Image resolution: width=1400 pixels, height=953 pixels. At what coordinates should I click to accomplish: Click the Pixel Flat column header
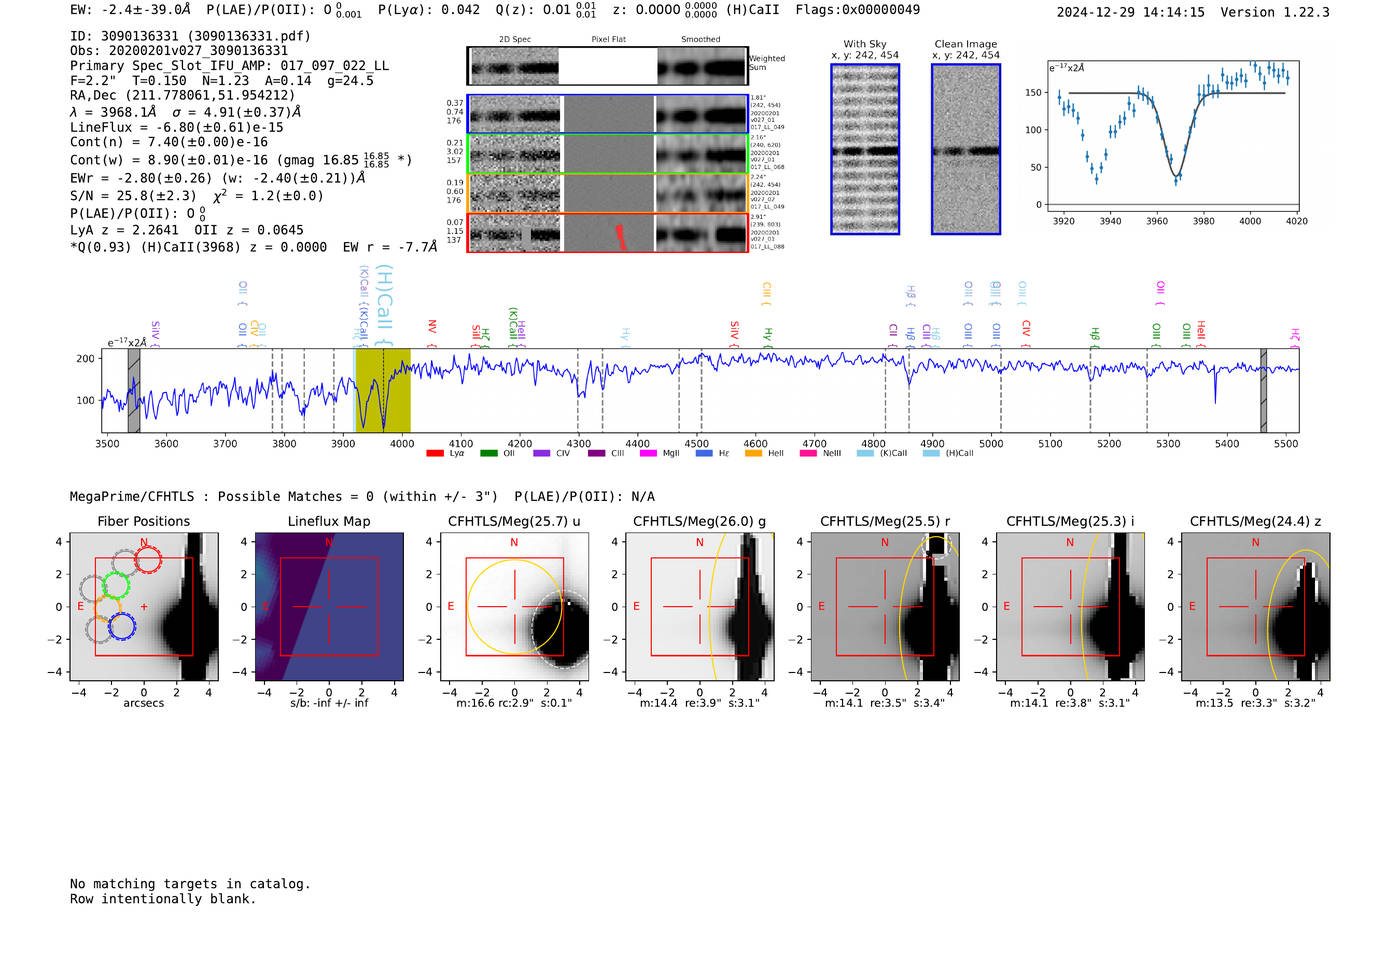[608, 39]
